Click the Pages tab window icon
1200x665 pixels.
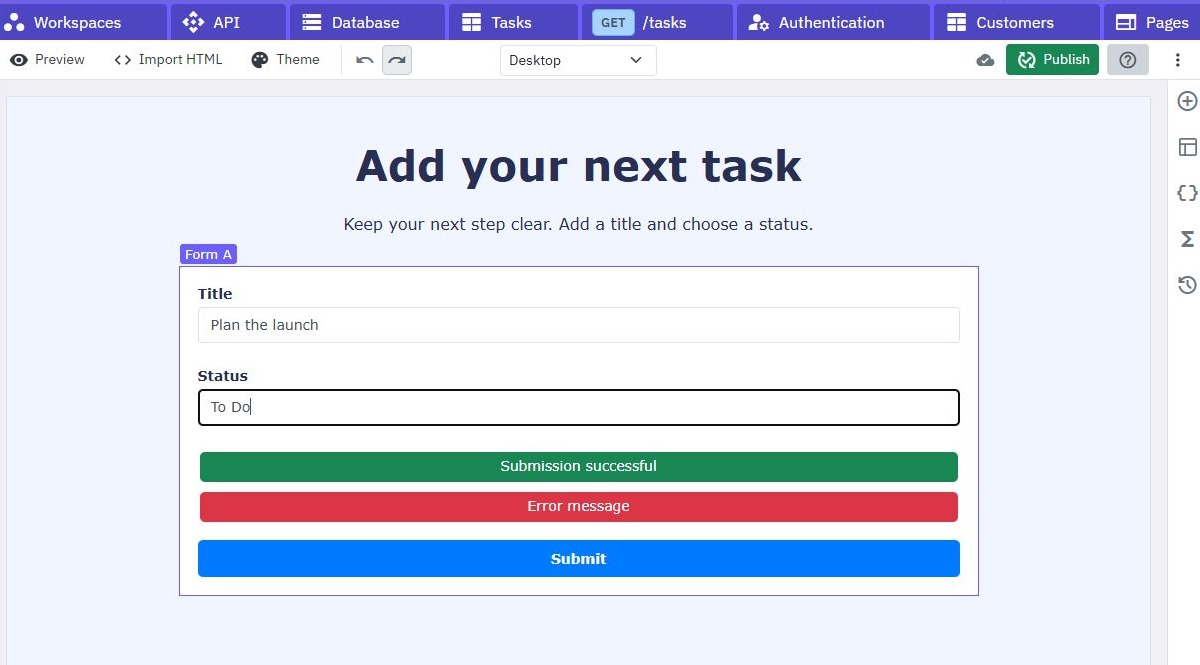click(1126, 22)
